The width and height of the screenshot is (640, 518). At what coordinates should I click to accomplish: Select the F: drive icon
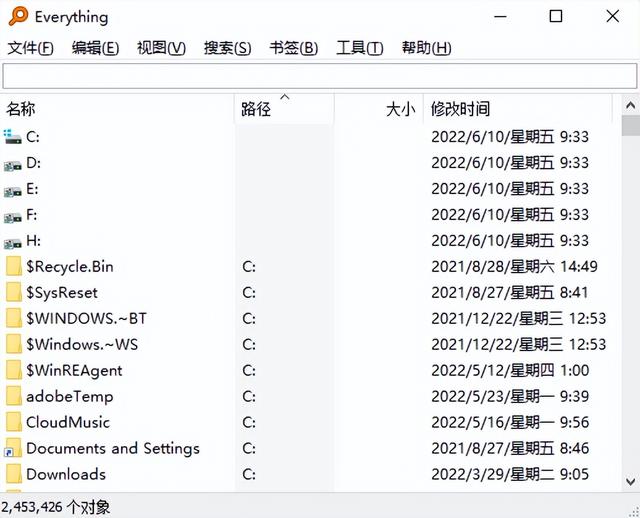13,217
